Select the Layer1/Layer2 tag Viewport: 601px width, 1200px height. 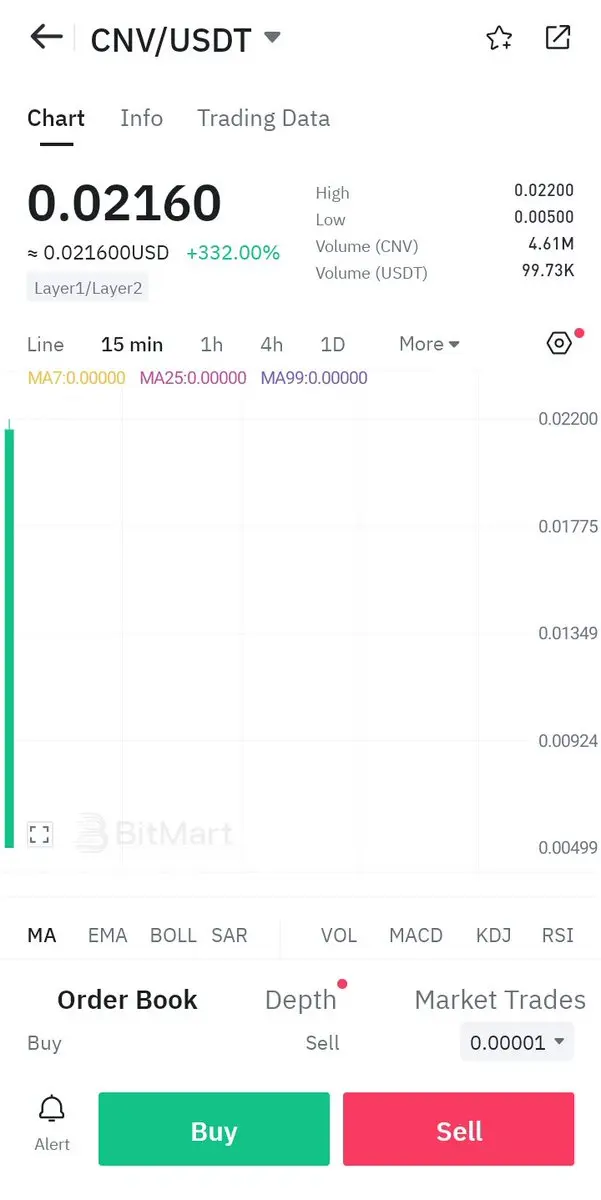coord(88,288)
